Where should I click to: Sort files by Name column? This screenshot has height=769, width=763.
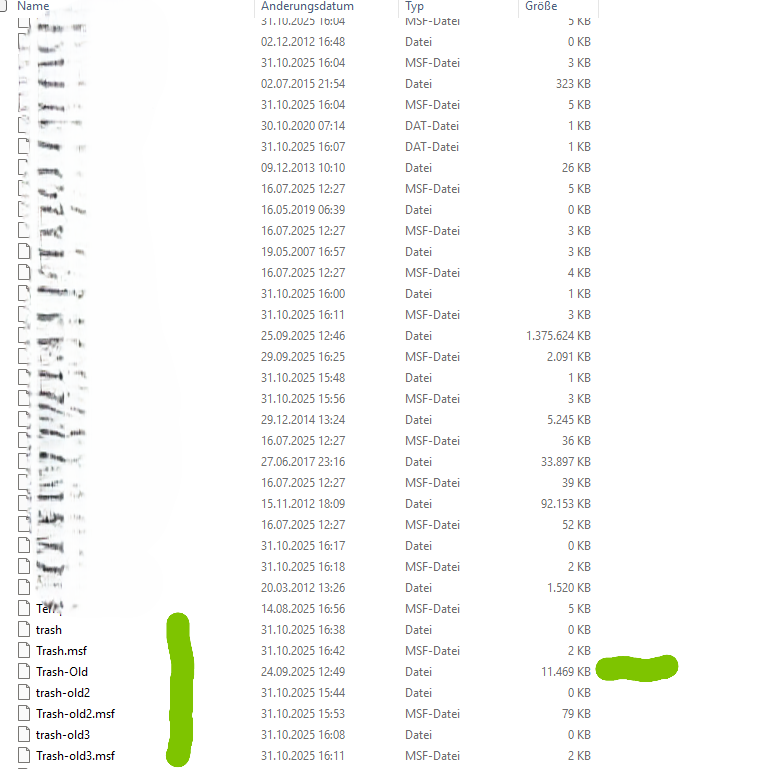tap(33, 6)
